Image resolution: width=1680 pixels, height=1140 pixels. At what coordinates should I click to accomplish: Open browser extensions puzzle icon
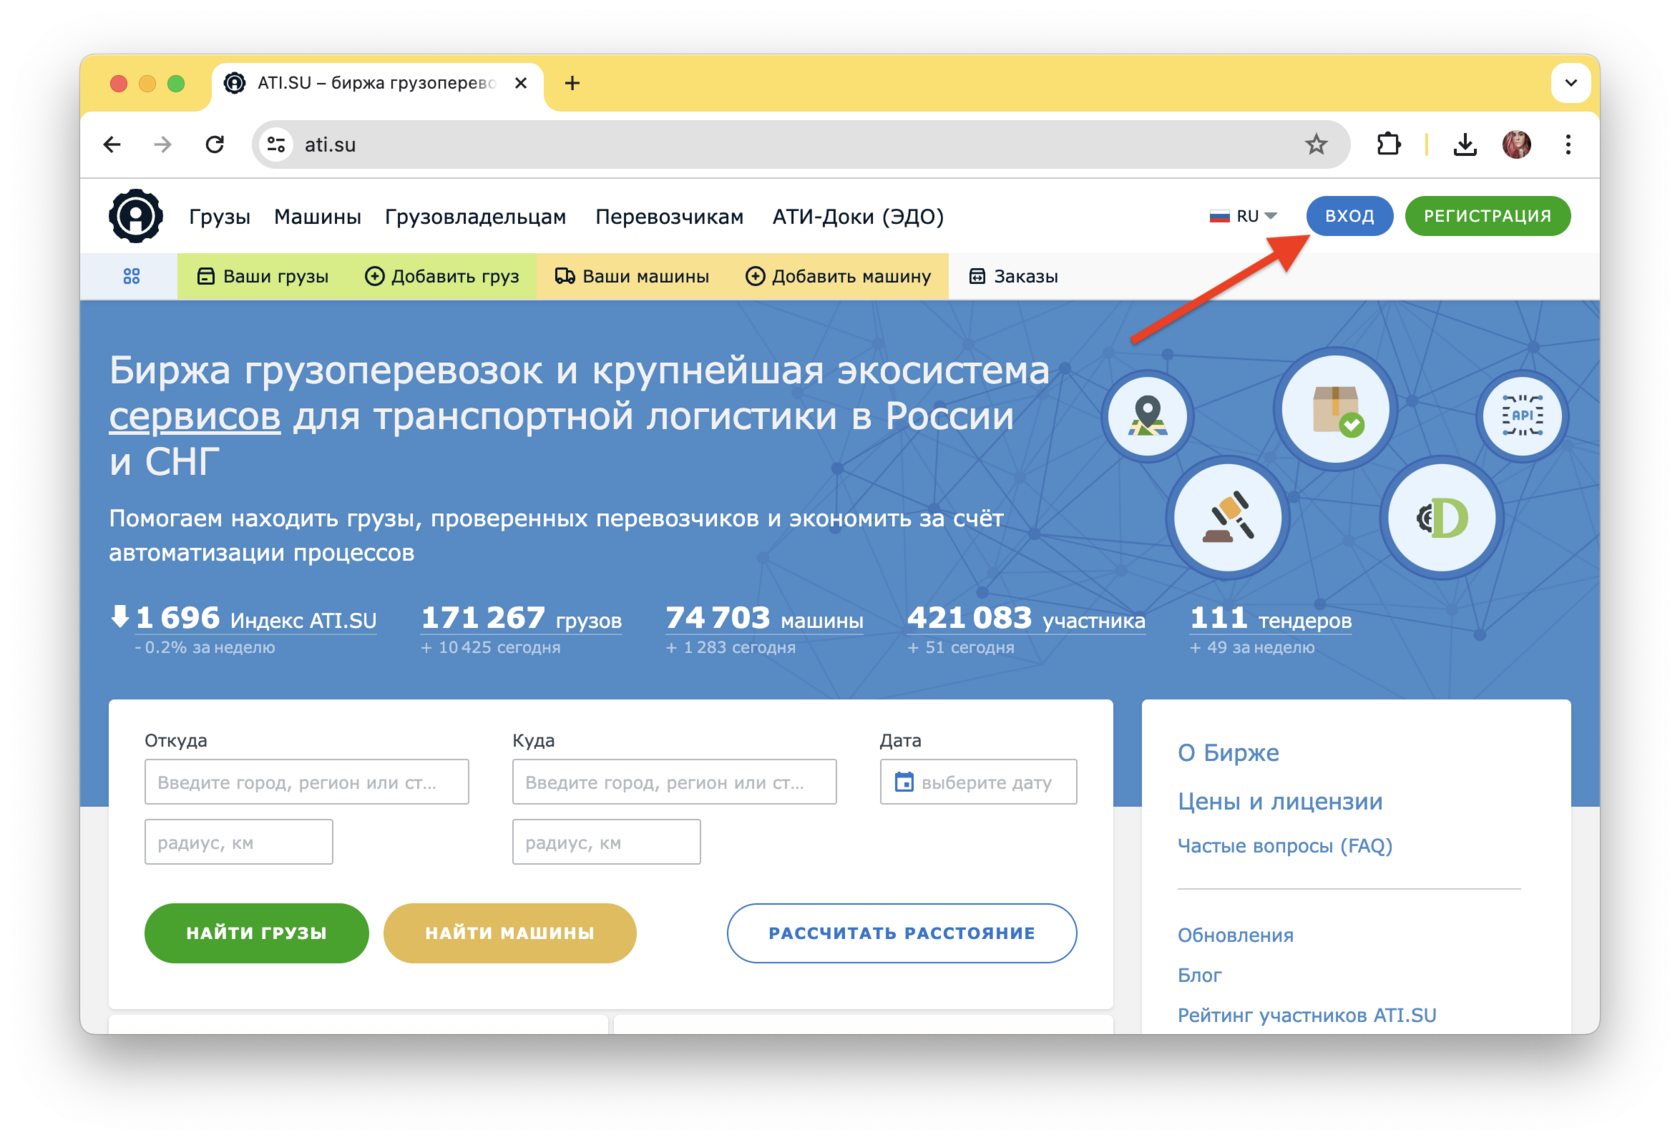(1389, 145)
